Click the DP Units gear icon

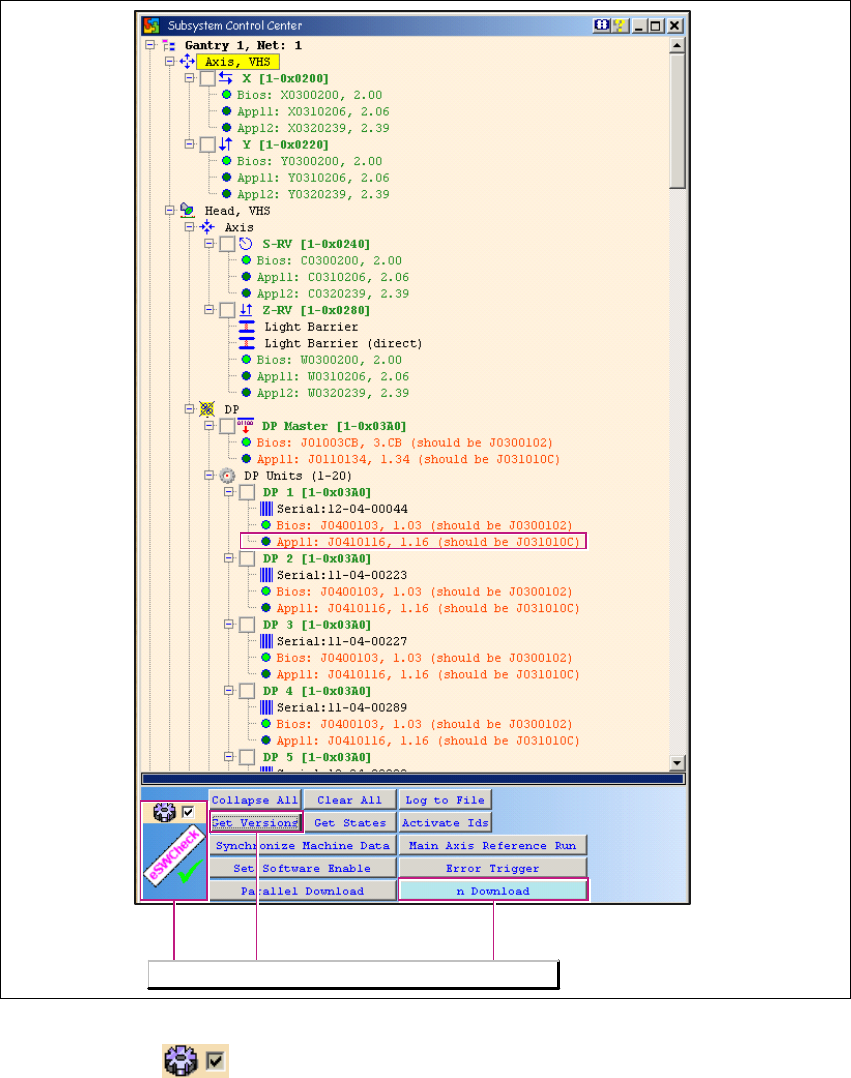(227, 476)
